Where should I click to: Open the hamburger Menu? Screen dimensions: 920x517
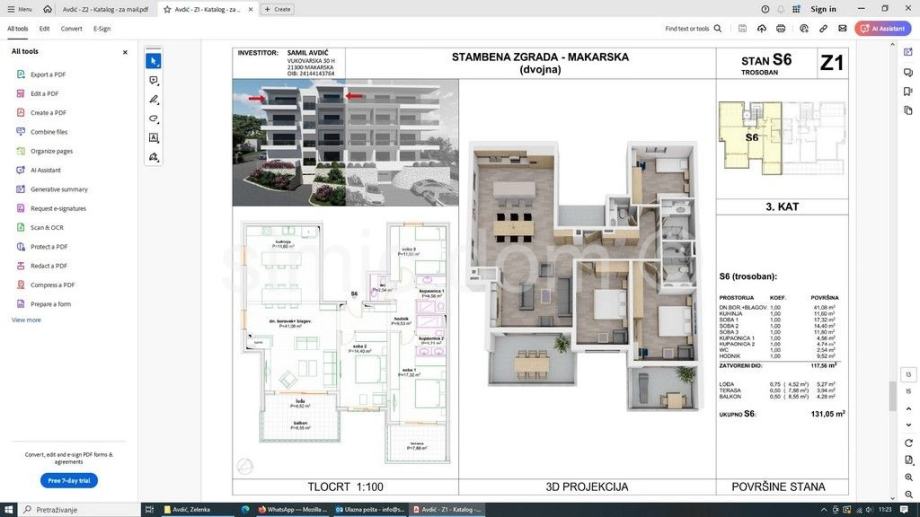coord(19,9)
